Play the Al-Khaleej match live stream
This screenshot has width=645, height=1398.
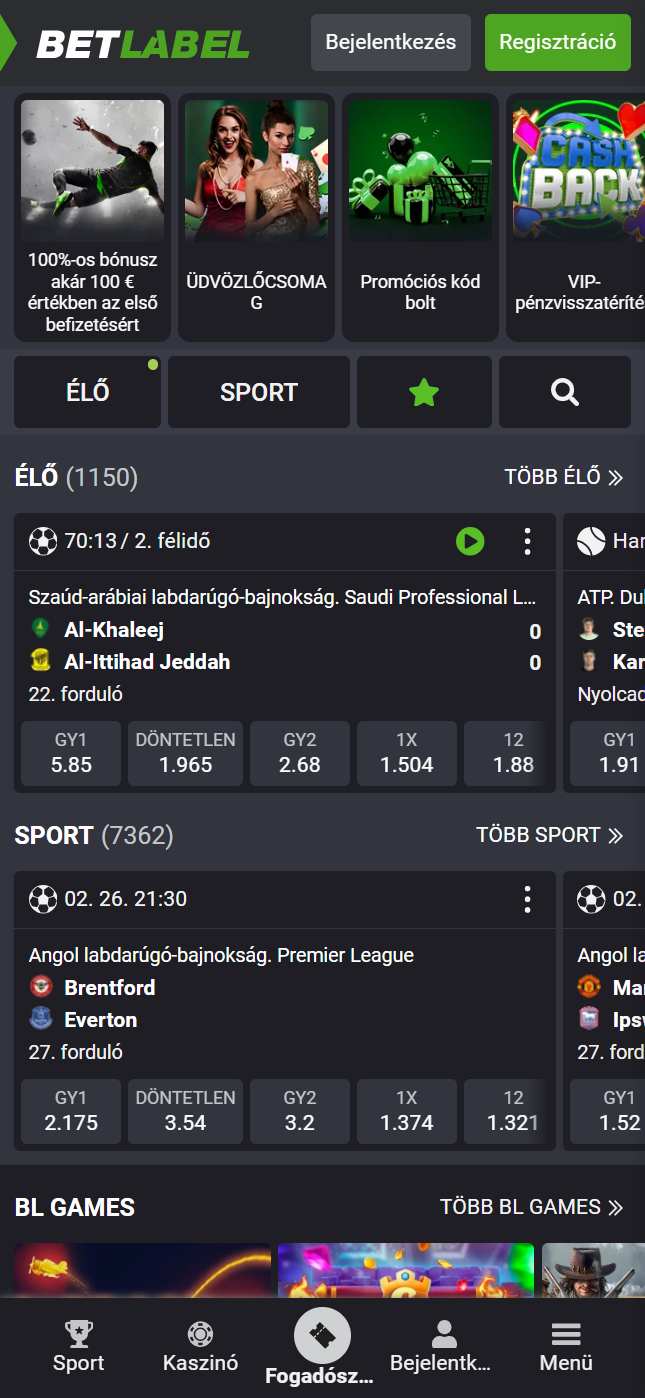point(470,542)
